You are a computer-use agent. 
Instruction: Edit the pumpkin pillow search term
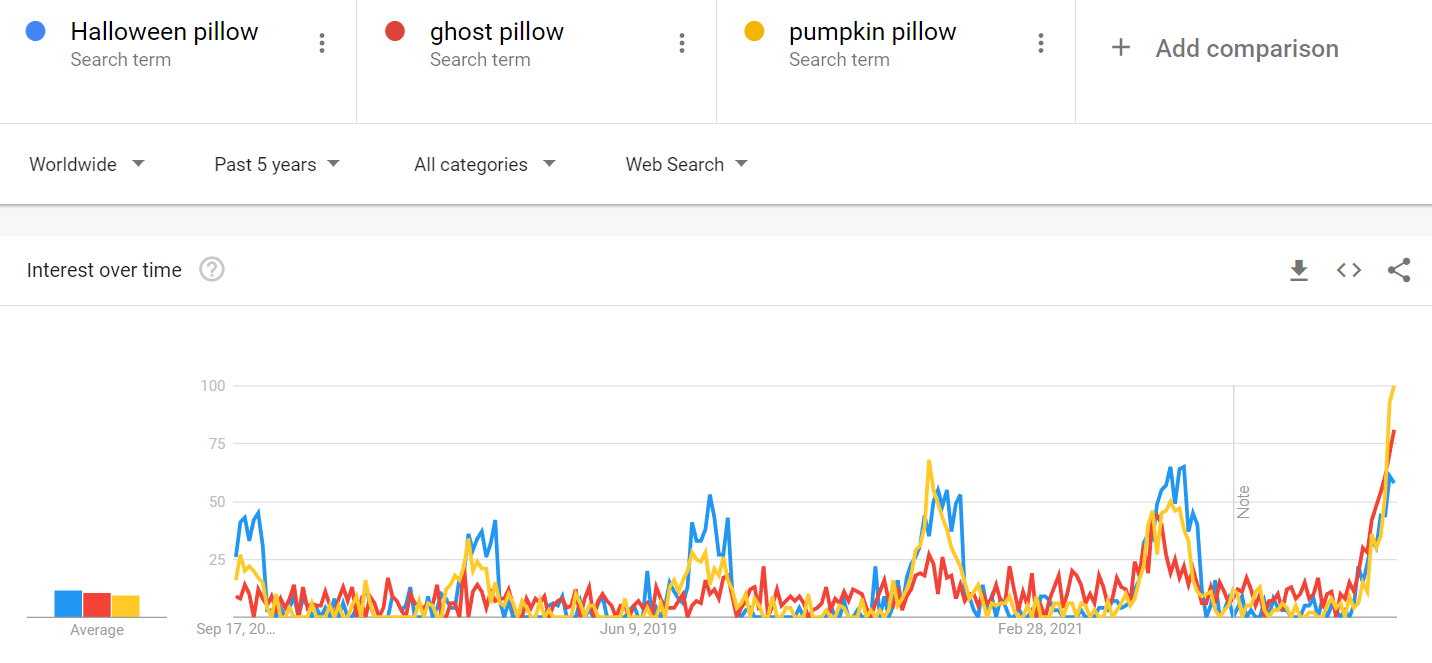click(872, 32)
